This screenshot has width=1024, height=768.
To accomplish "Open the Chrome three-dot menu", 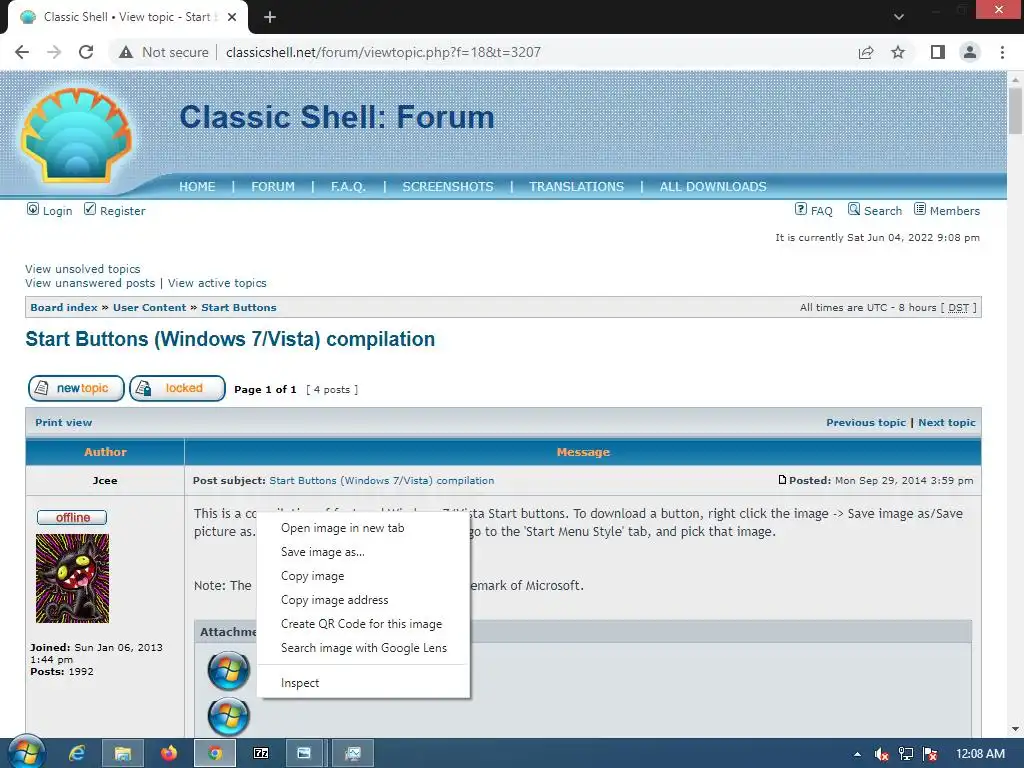I will 1002,52.
